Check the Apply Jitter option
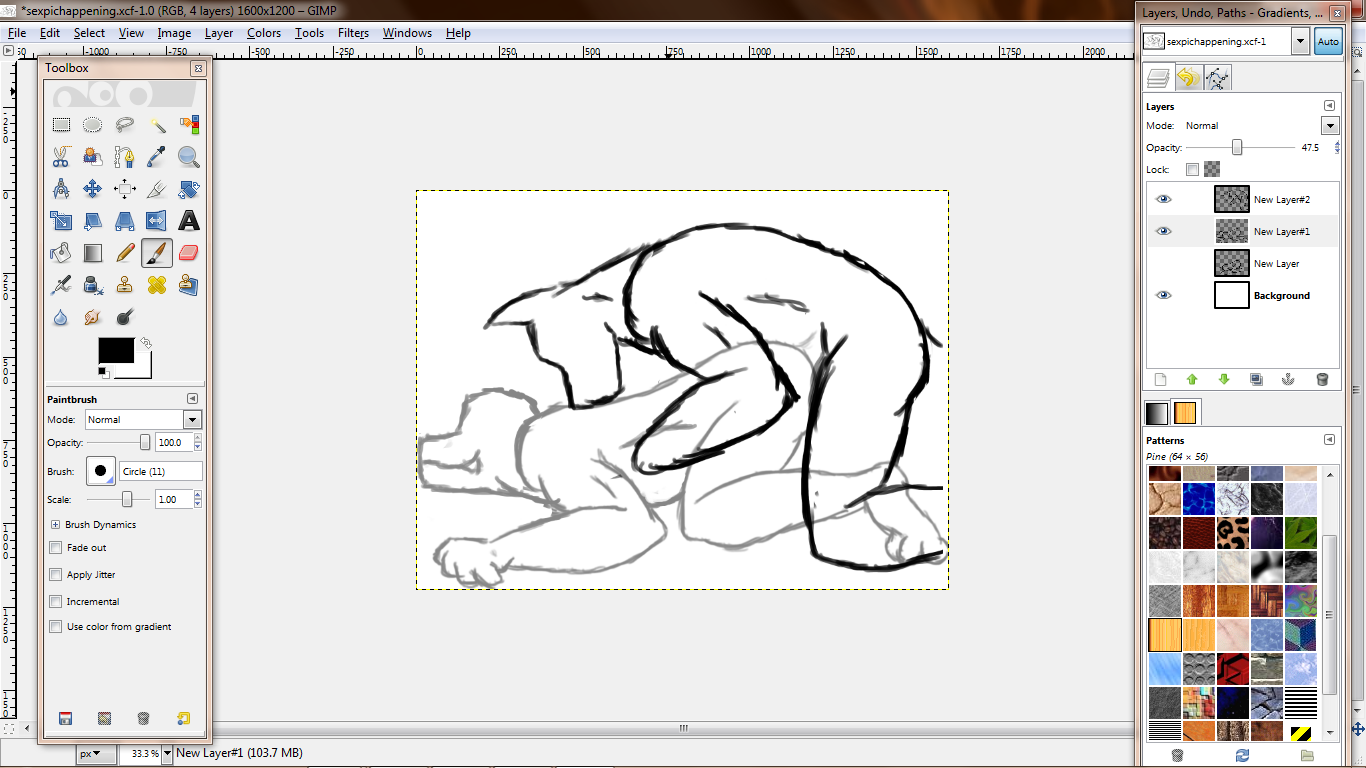The width and height of the screenshot is (1366, 768). 56,575
